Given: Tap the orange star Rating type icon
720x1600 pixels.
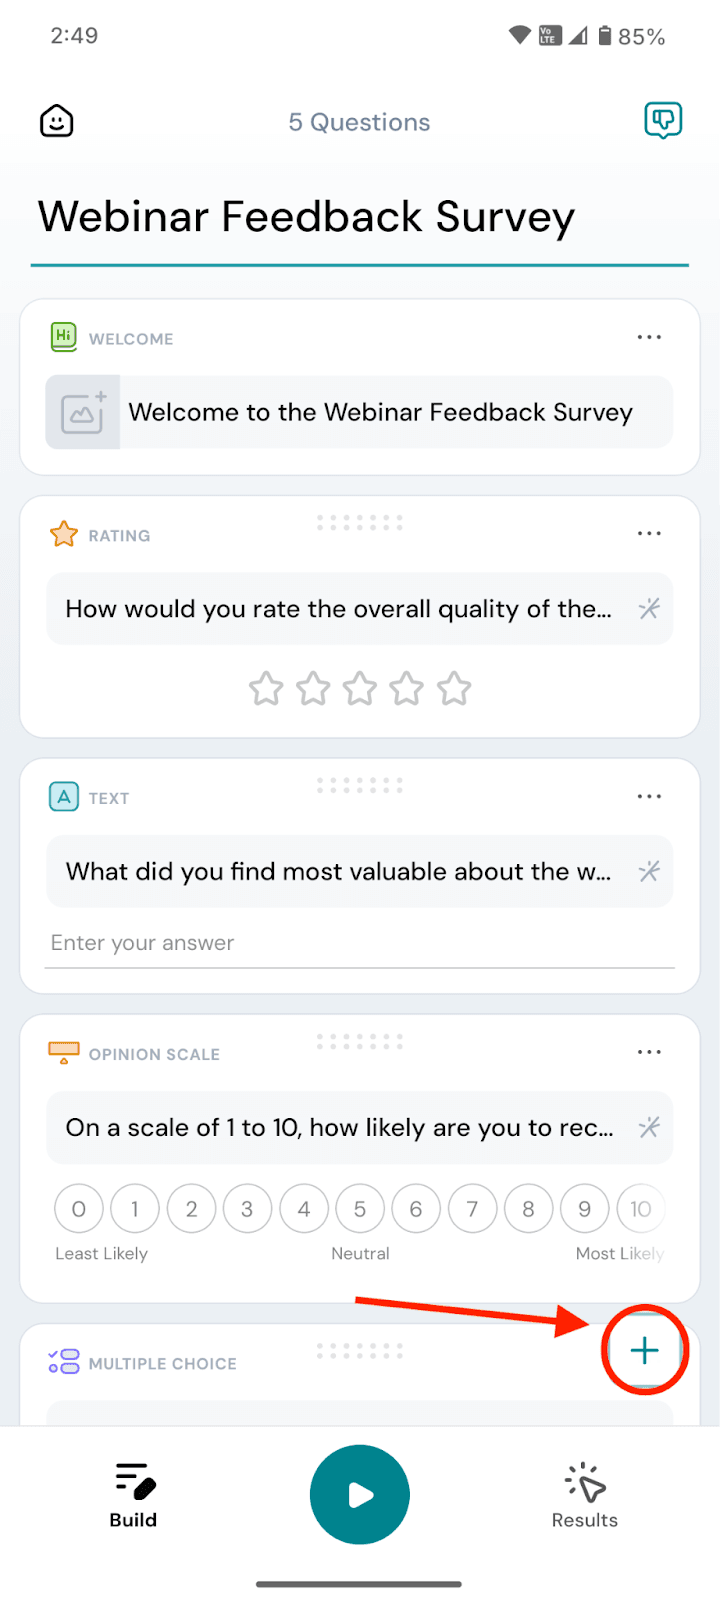Looking at the screenshot, I should (64, 535).
